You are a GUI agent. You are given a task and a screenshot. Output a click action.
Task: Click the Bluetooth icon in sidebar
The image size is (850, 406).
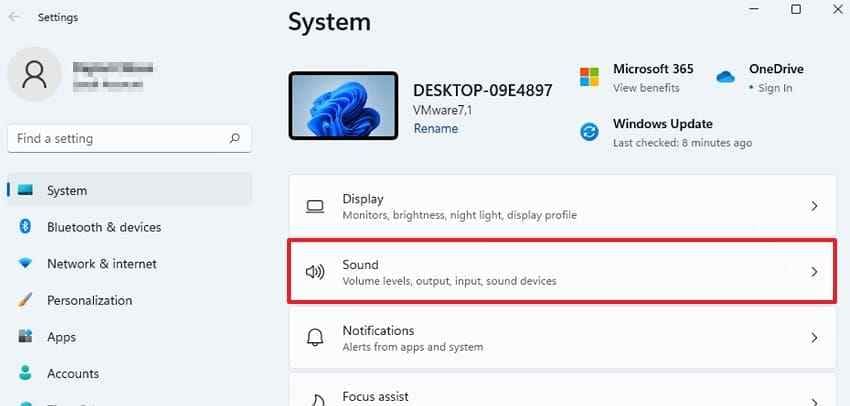tap(25, 227)
